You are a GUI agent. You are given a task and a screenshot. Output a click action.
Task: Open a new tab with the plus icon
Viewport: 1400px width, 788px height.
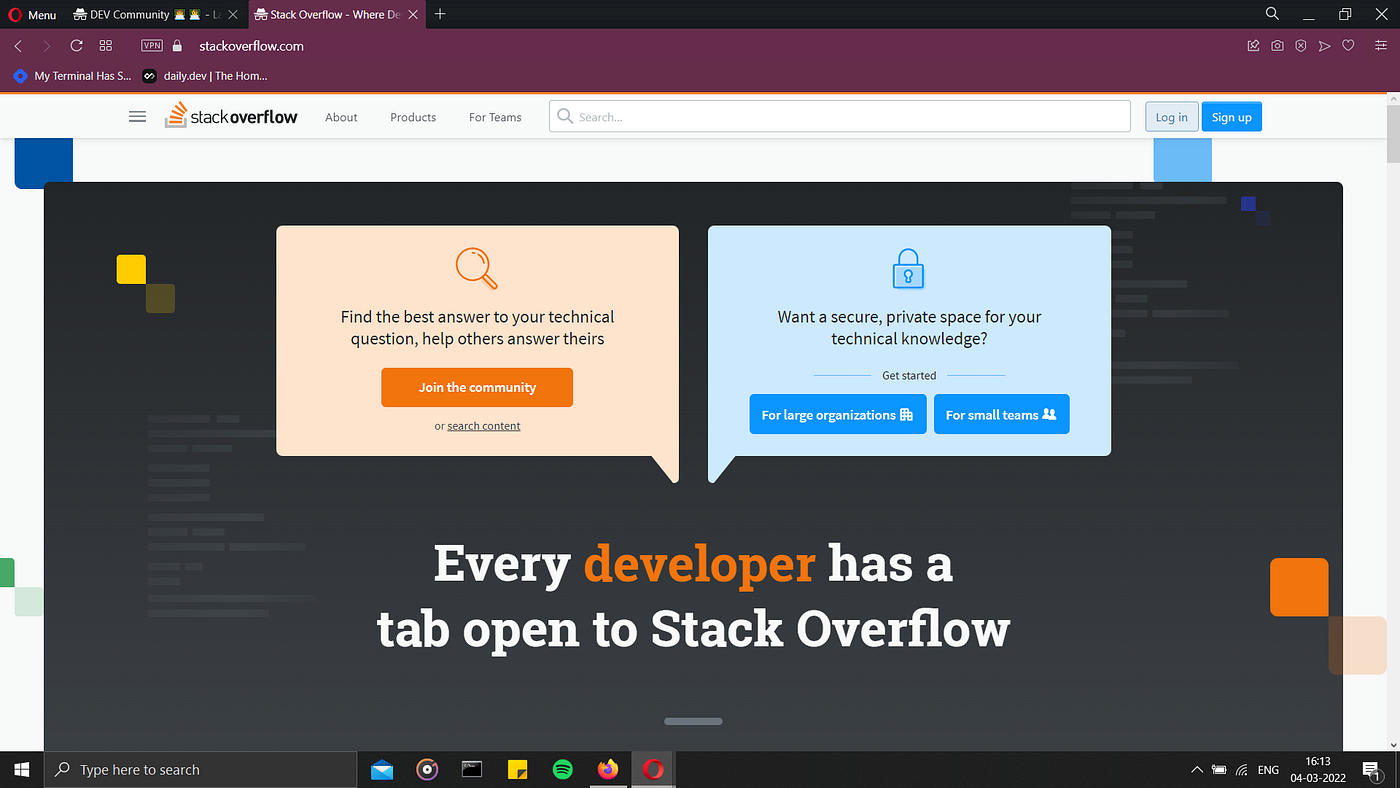pyautogui.click(x=440, y=14)
